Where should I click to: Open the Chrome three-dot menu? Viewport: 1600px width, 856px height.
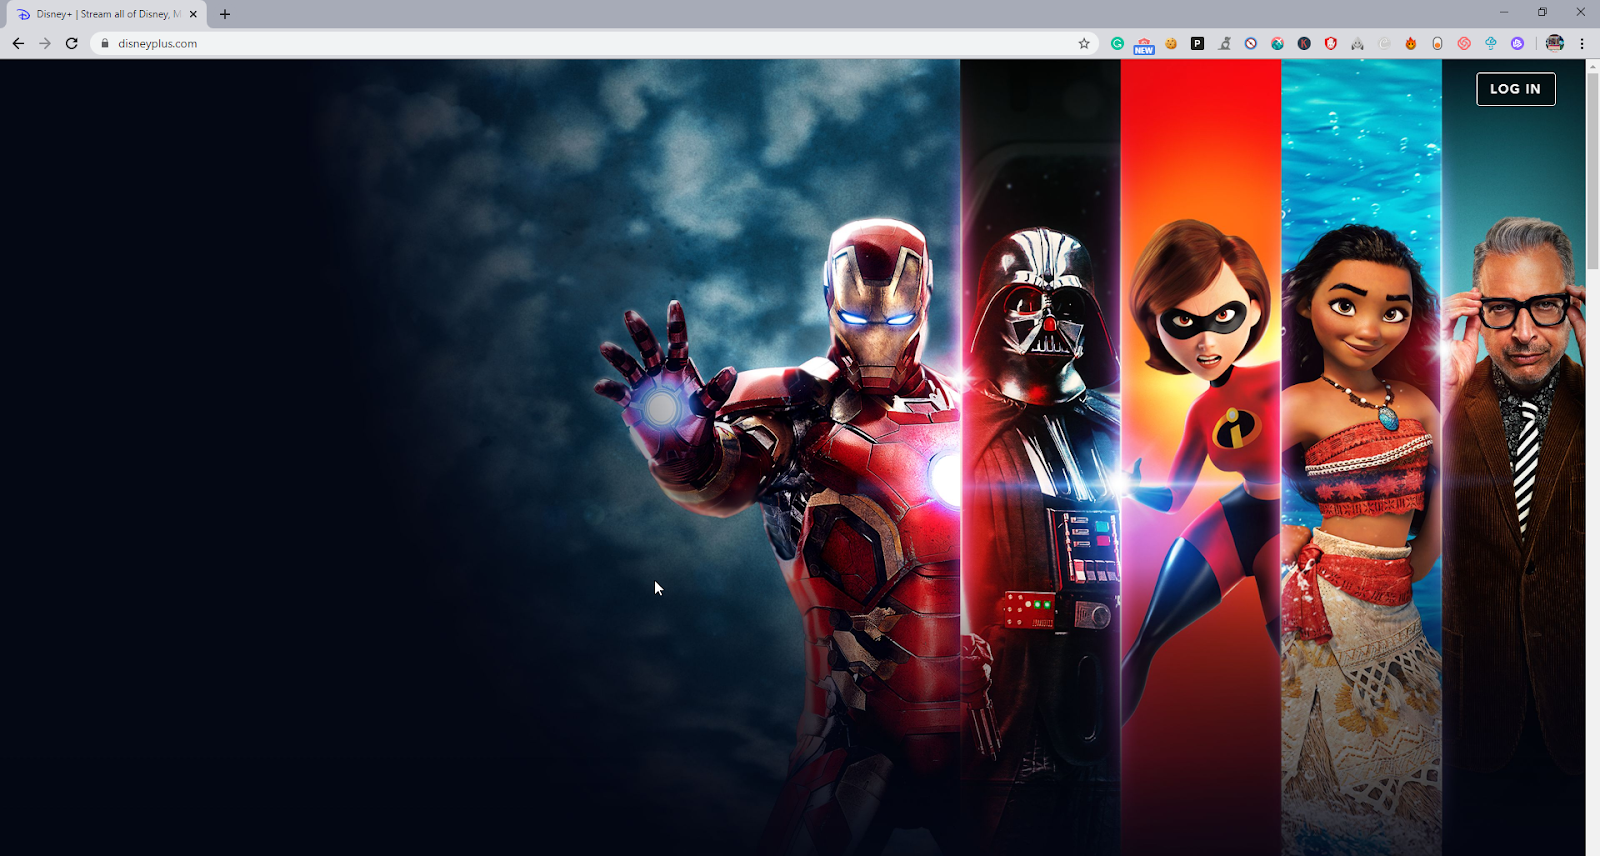point(1582,43)
